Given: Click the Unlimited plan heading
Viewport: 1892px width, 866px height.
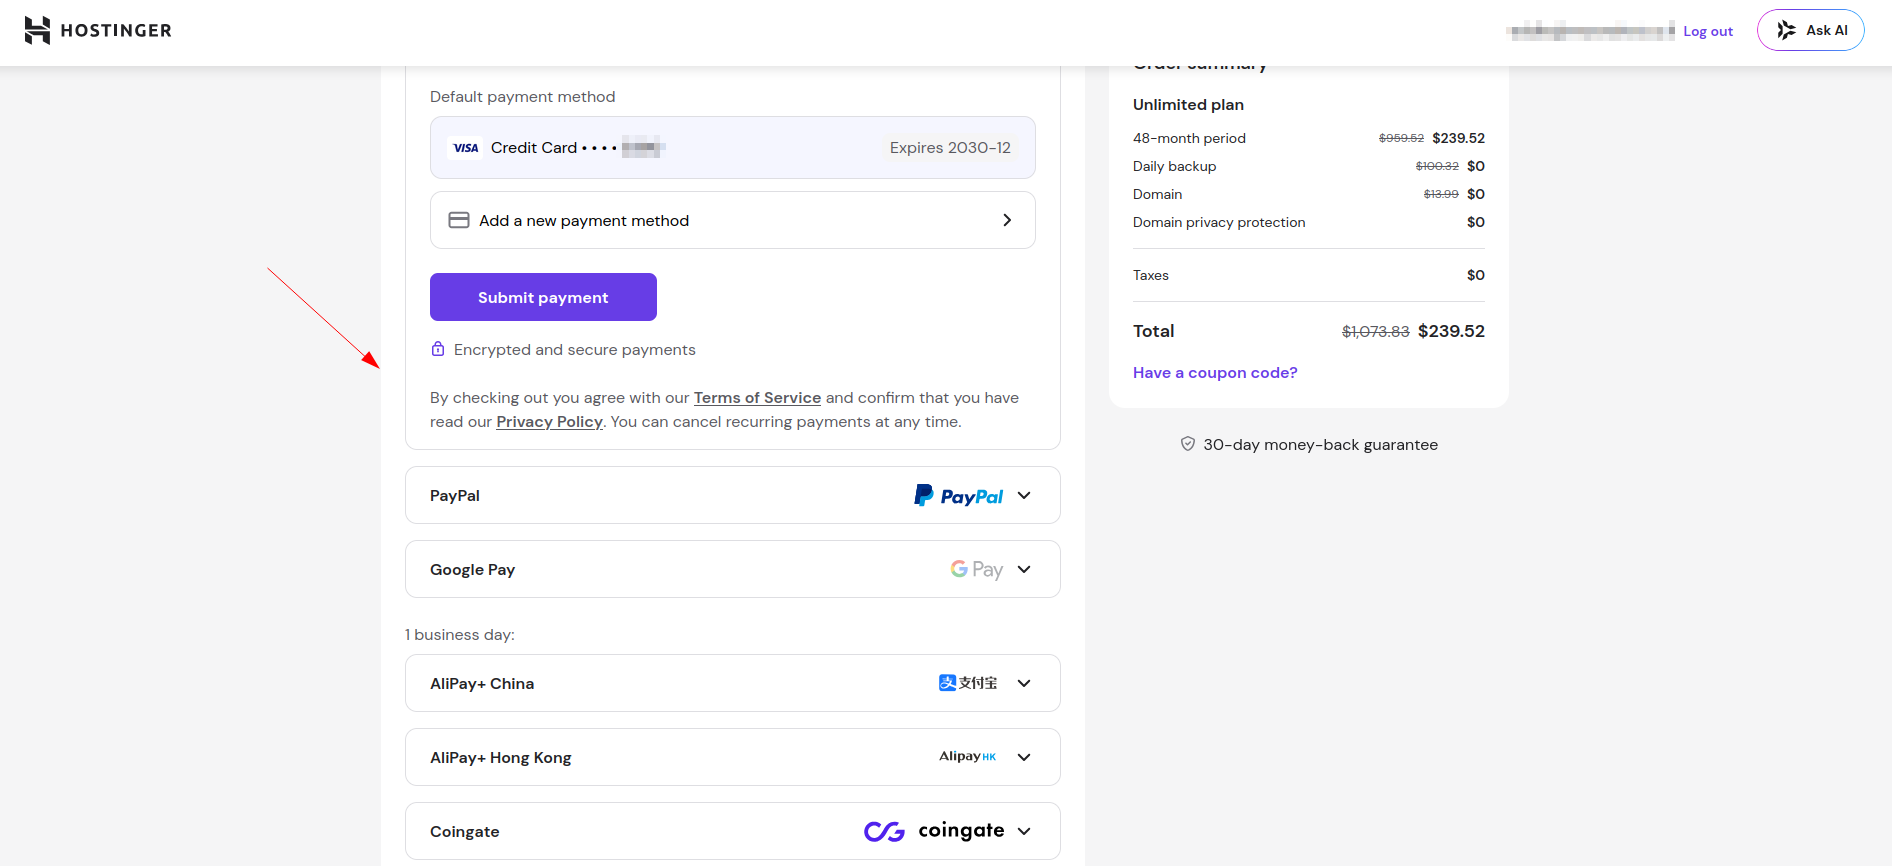Looking at the screenshot, I should (x=1188, y=105).
